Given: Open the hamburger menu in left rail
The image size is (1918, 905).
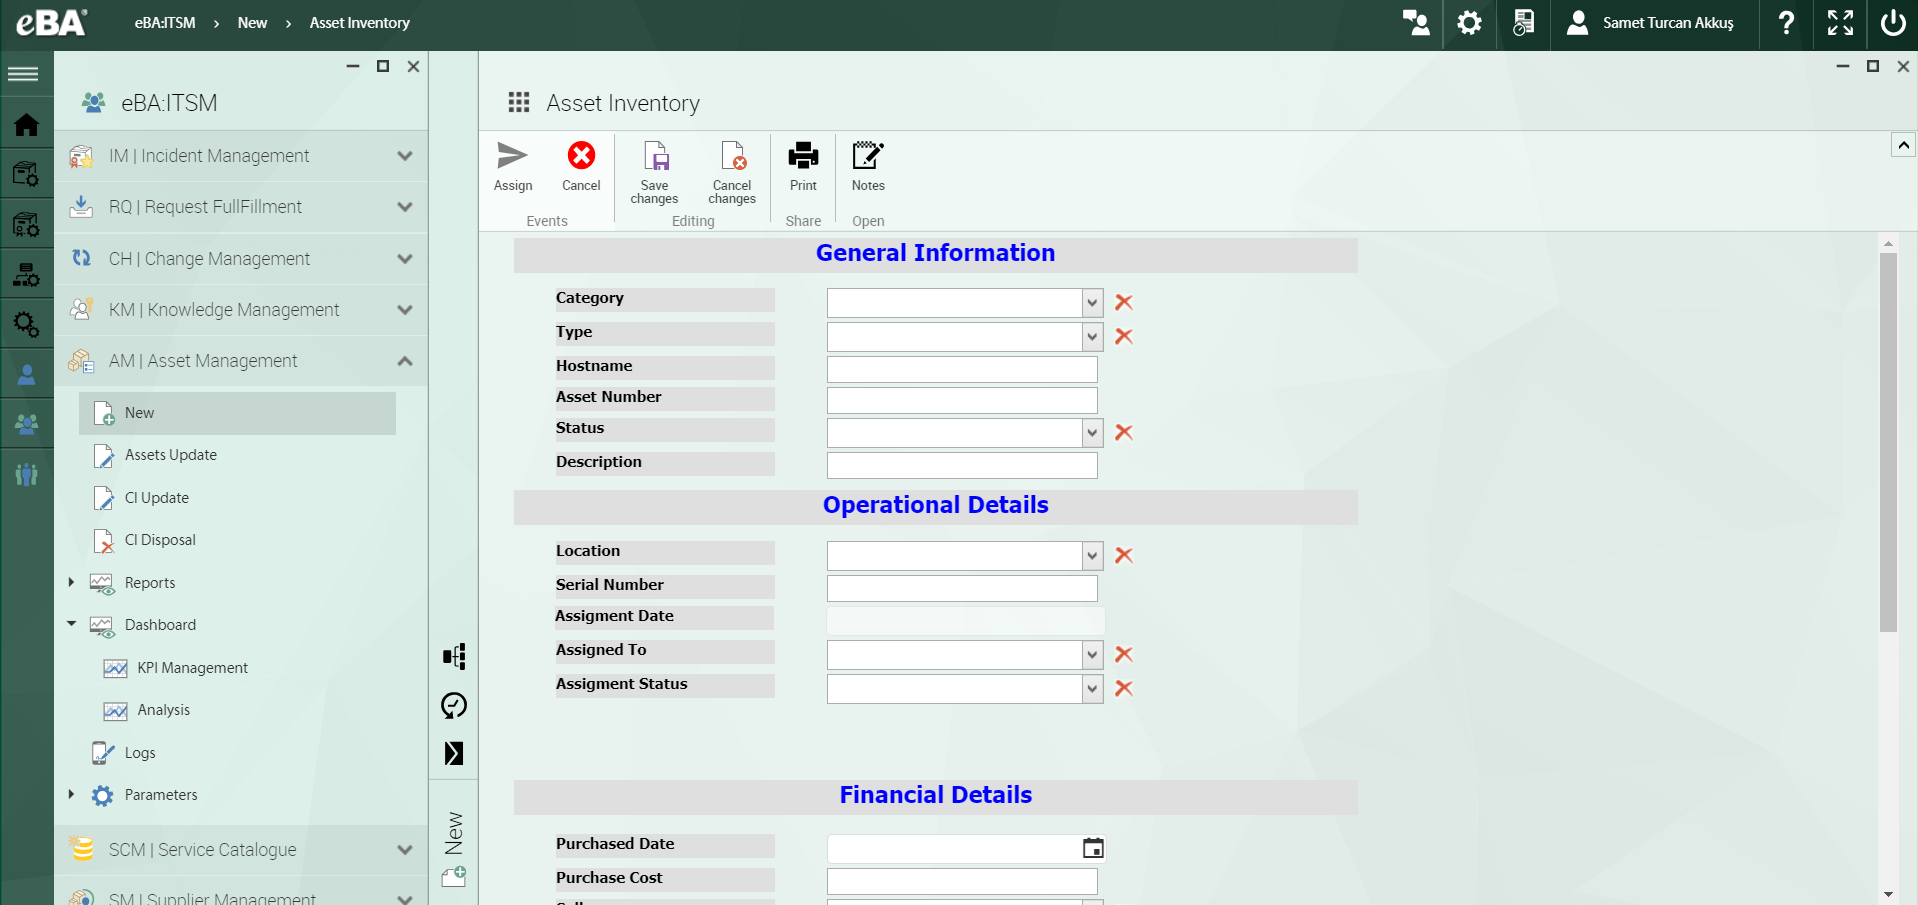Looking at the screenshot, I should pyautogui.click(x=23, y=74).
